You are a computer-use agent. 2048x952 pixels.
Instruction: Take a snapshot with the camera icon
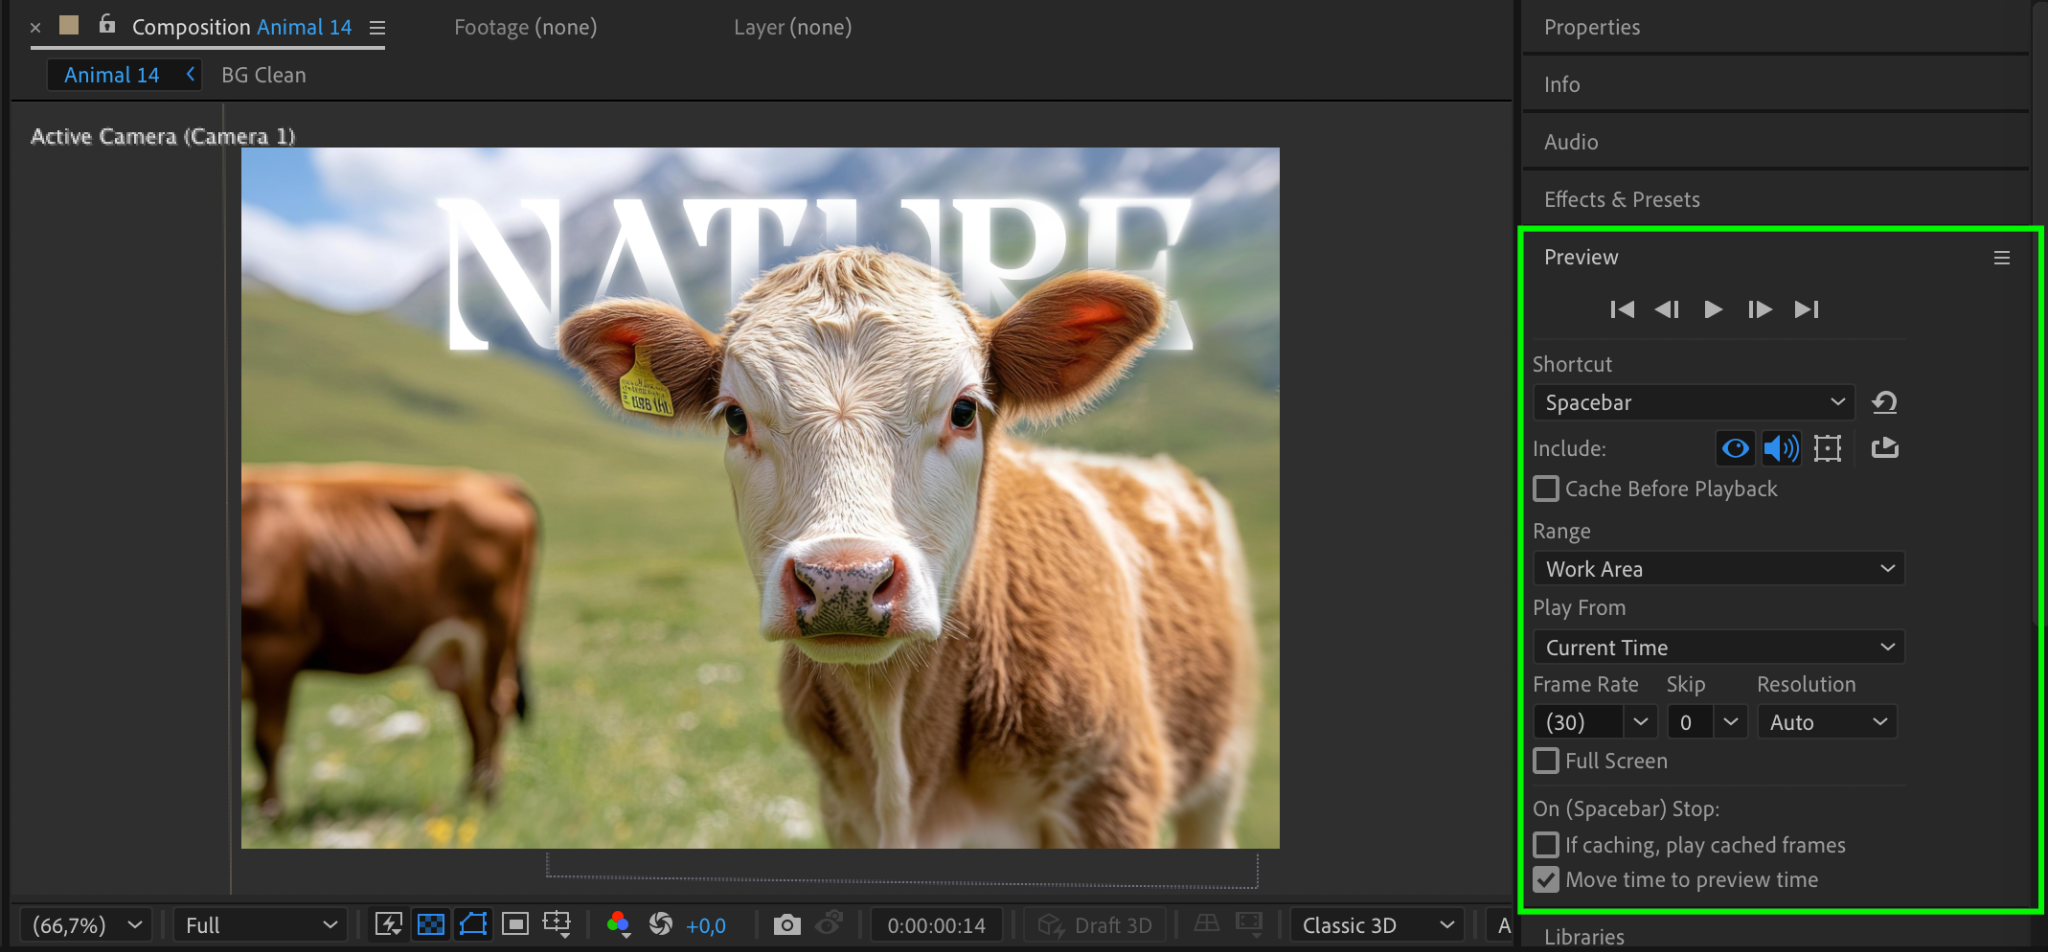(x=787, y=925)
